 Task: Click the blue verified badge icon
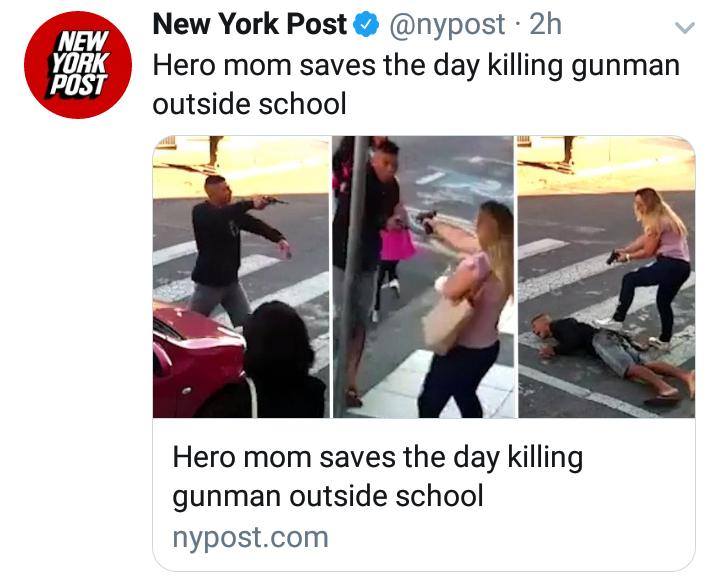coord(366,25)
